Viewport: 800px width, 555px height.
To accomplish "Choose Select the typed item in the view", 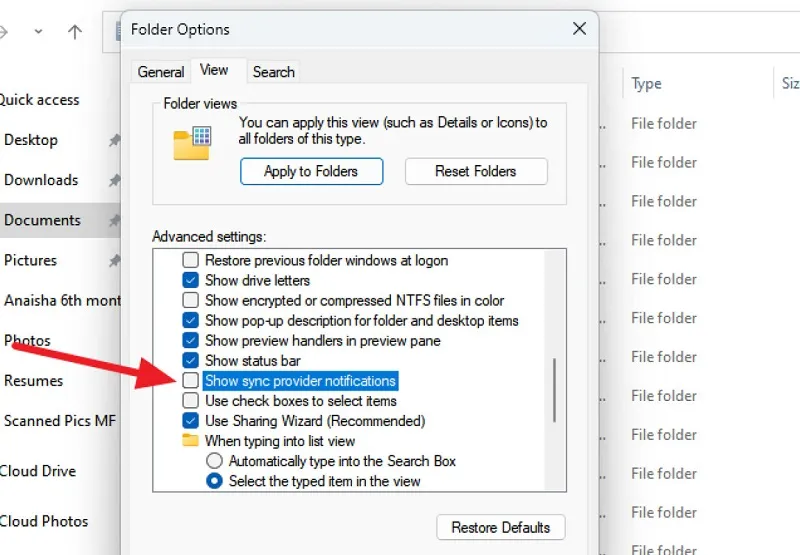I will [x=214, y=481].
